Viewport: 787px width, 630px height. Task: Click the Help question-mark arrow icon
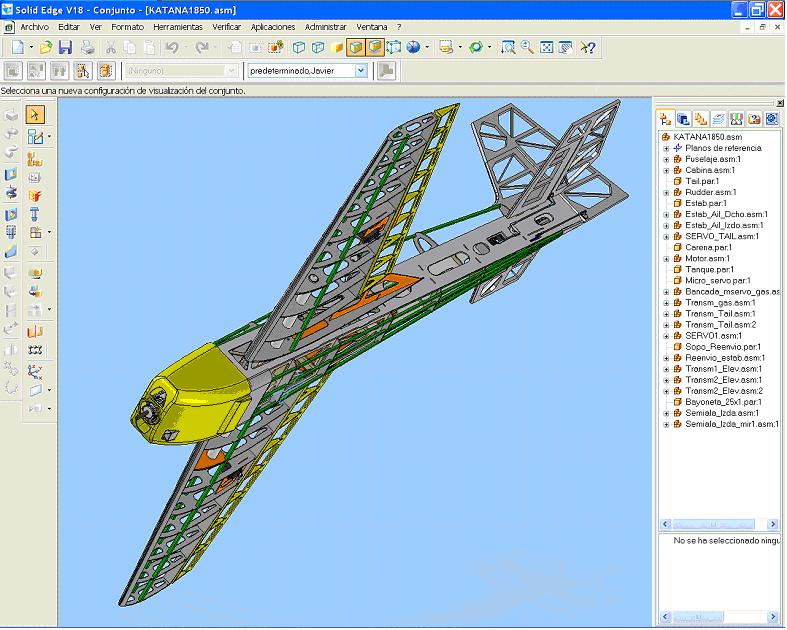588,47
